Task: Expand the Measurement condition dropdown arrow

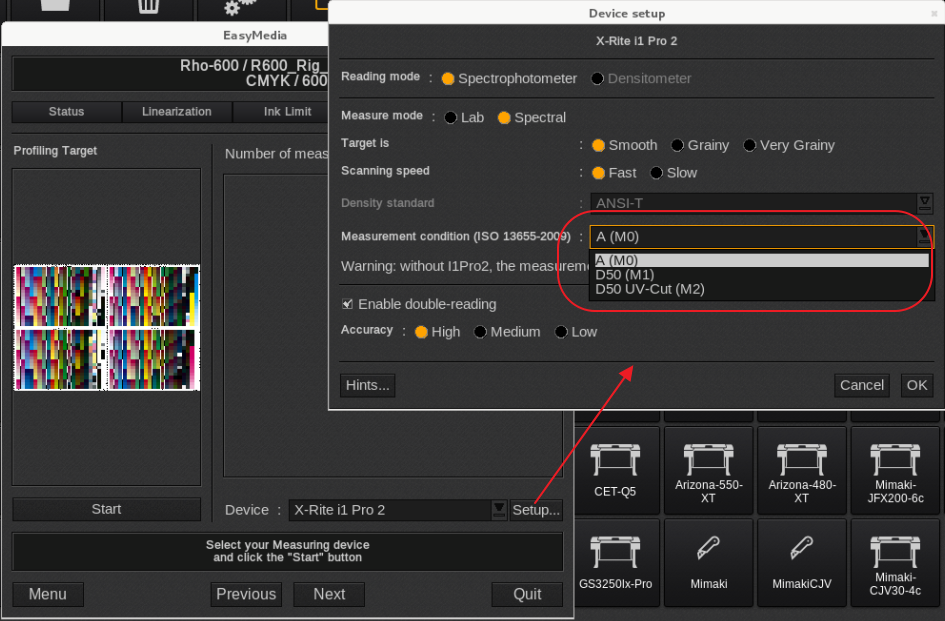Action: tap(925, 237)
